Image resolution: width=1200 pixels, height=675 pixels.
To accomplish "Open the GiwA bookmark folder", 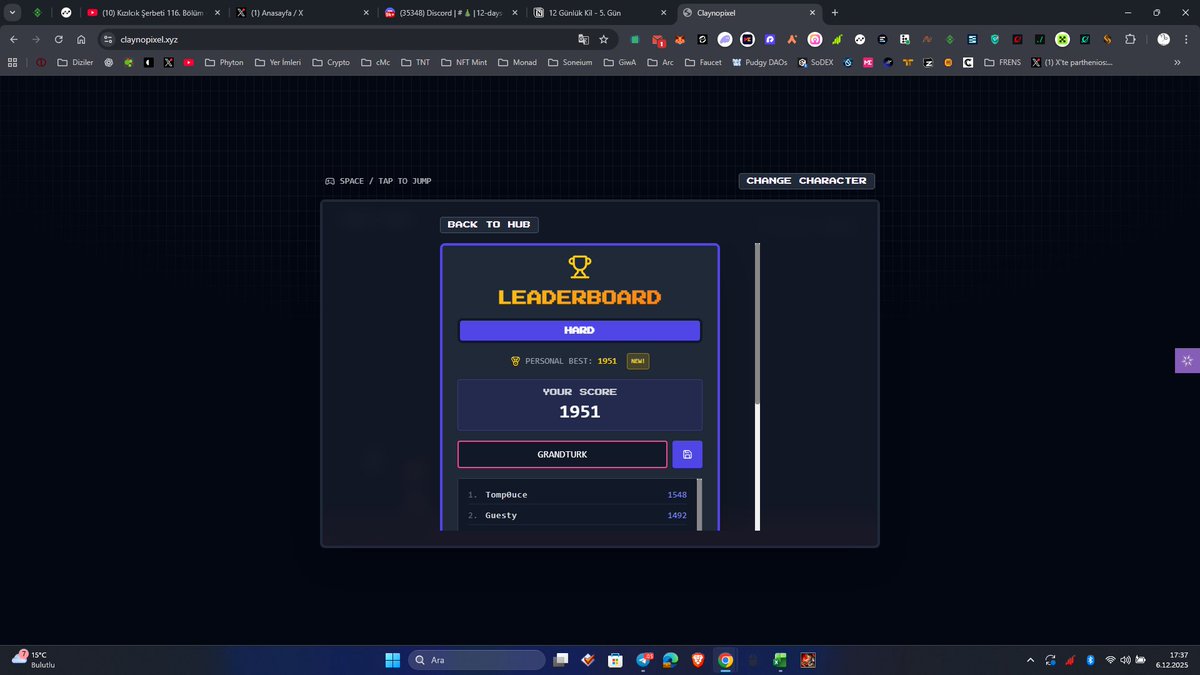I will pyautogui.click(x=620, y=62).
